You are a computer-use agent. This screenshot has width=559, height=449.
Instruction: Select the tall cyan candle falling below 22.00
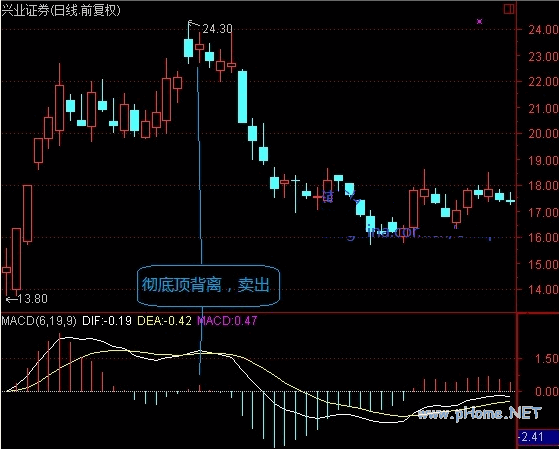242,97
